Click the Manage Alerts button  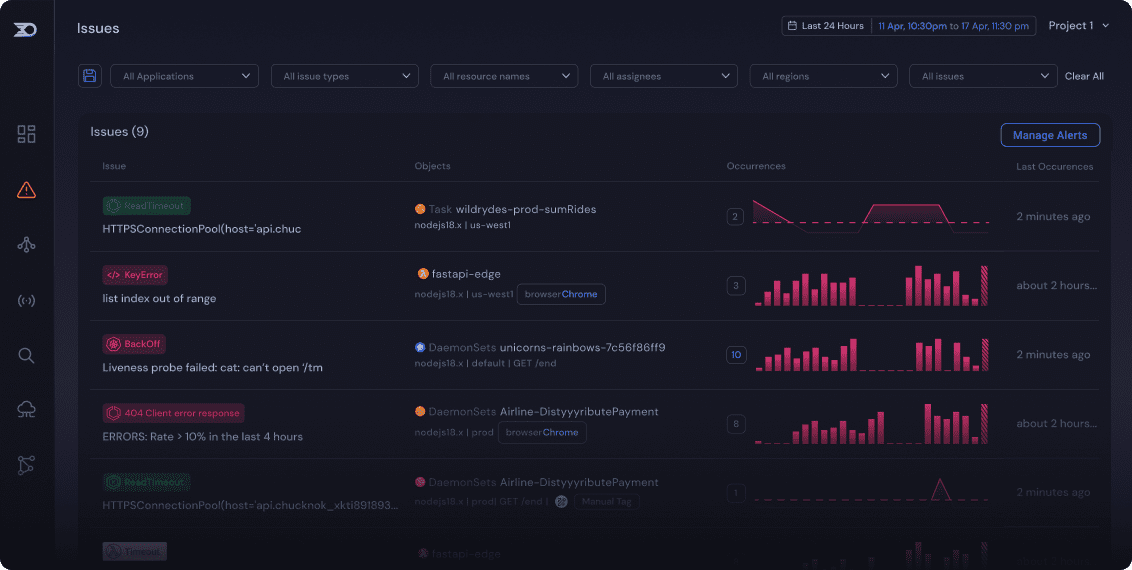pyautogui.click(x=1050, y=135)
